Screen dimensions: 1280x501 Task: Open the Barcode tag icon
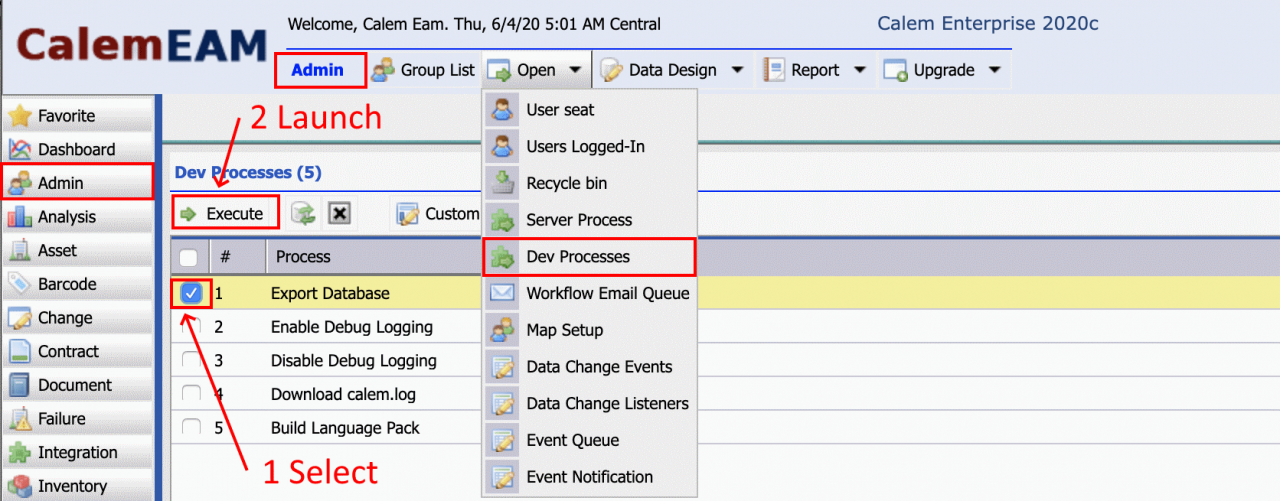[20, 284]
